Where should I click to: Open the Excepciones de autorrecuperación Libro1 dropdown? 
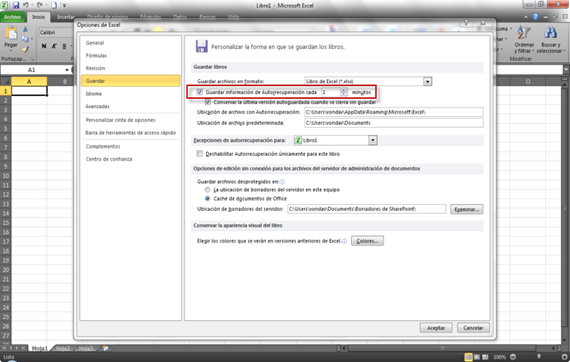pyautogui.click(x=373, y=140)
